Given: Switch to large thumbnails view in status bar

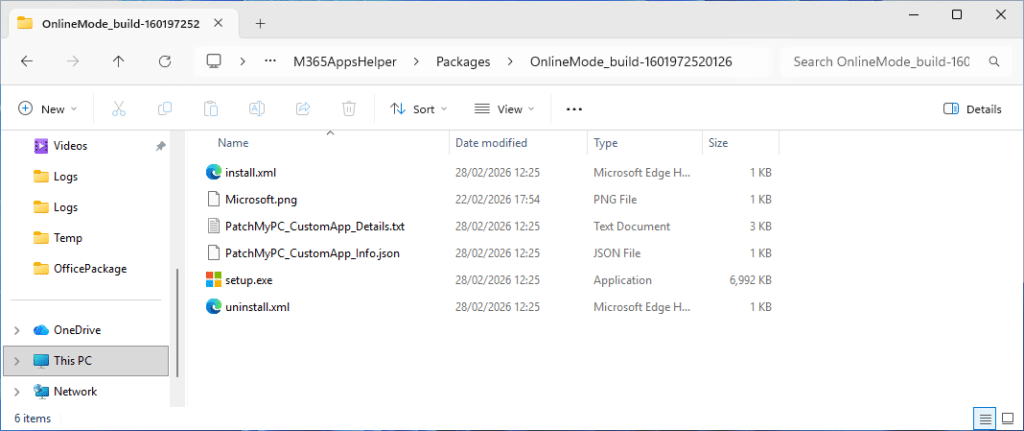Looking at the screenshot, I should tap(1007, 418).
